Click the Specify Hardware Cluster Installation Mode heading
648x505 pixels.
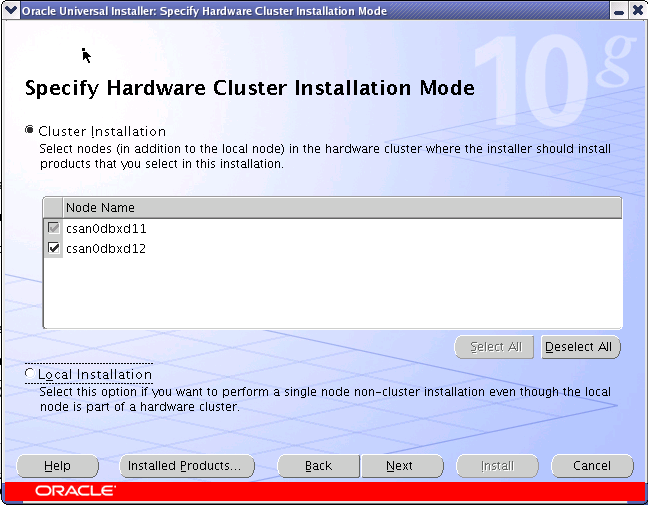(x=250, y=88)
